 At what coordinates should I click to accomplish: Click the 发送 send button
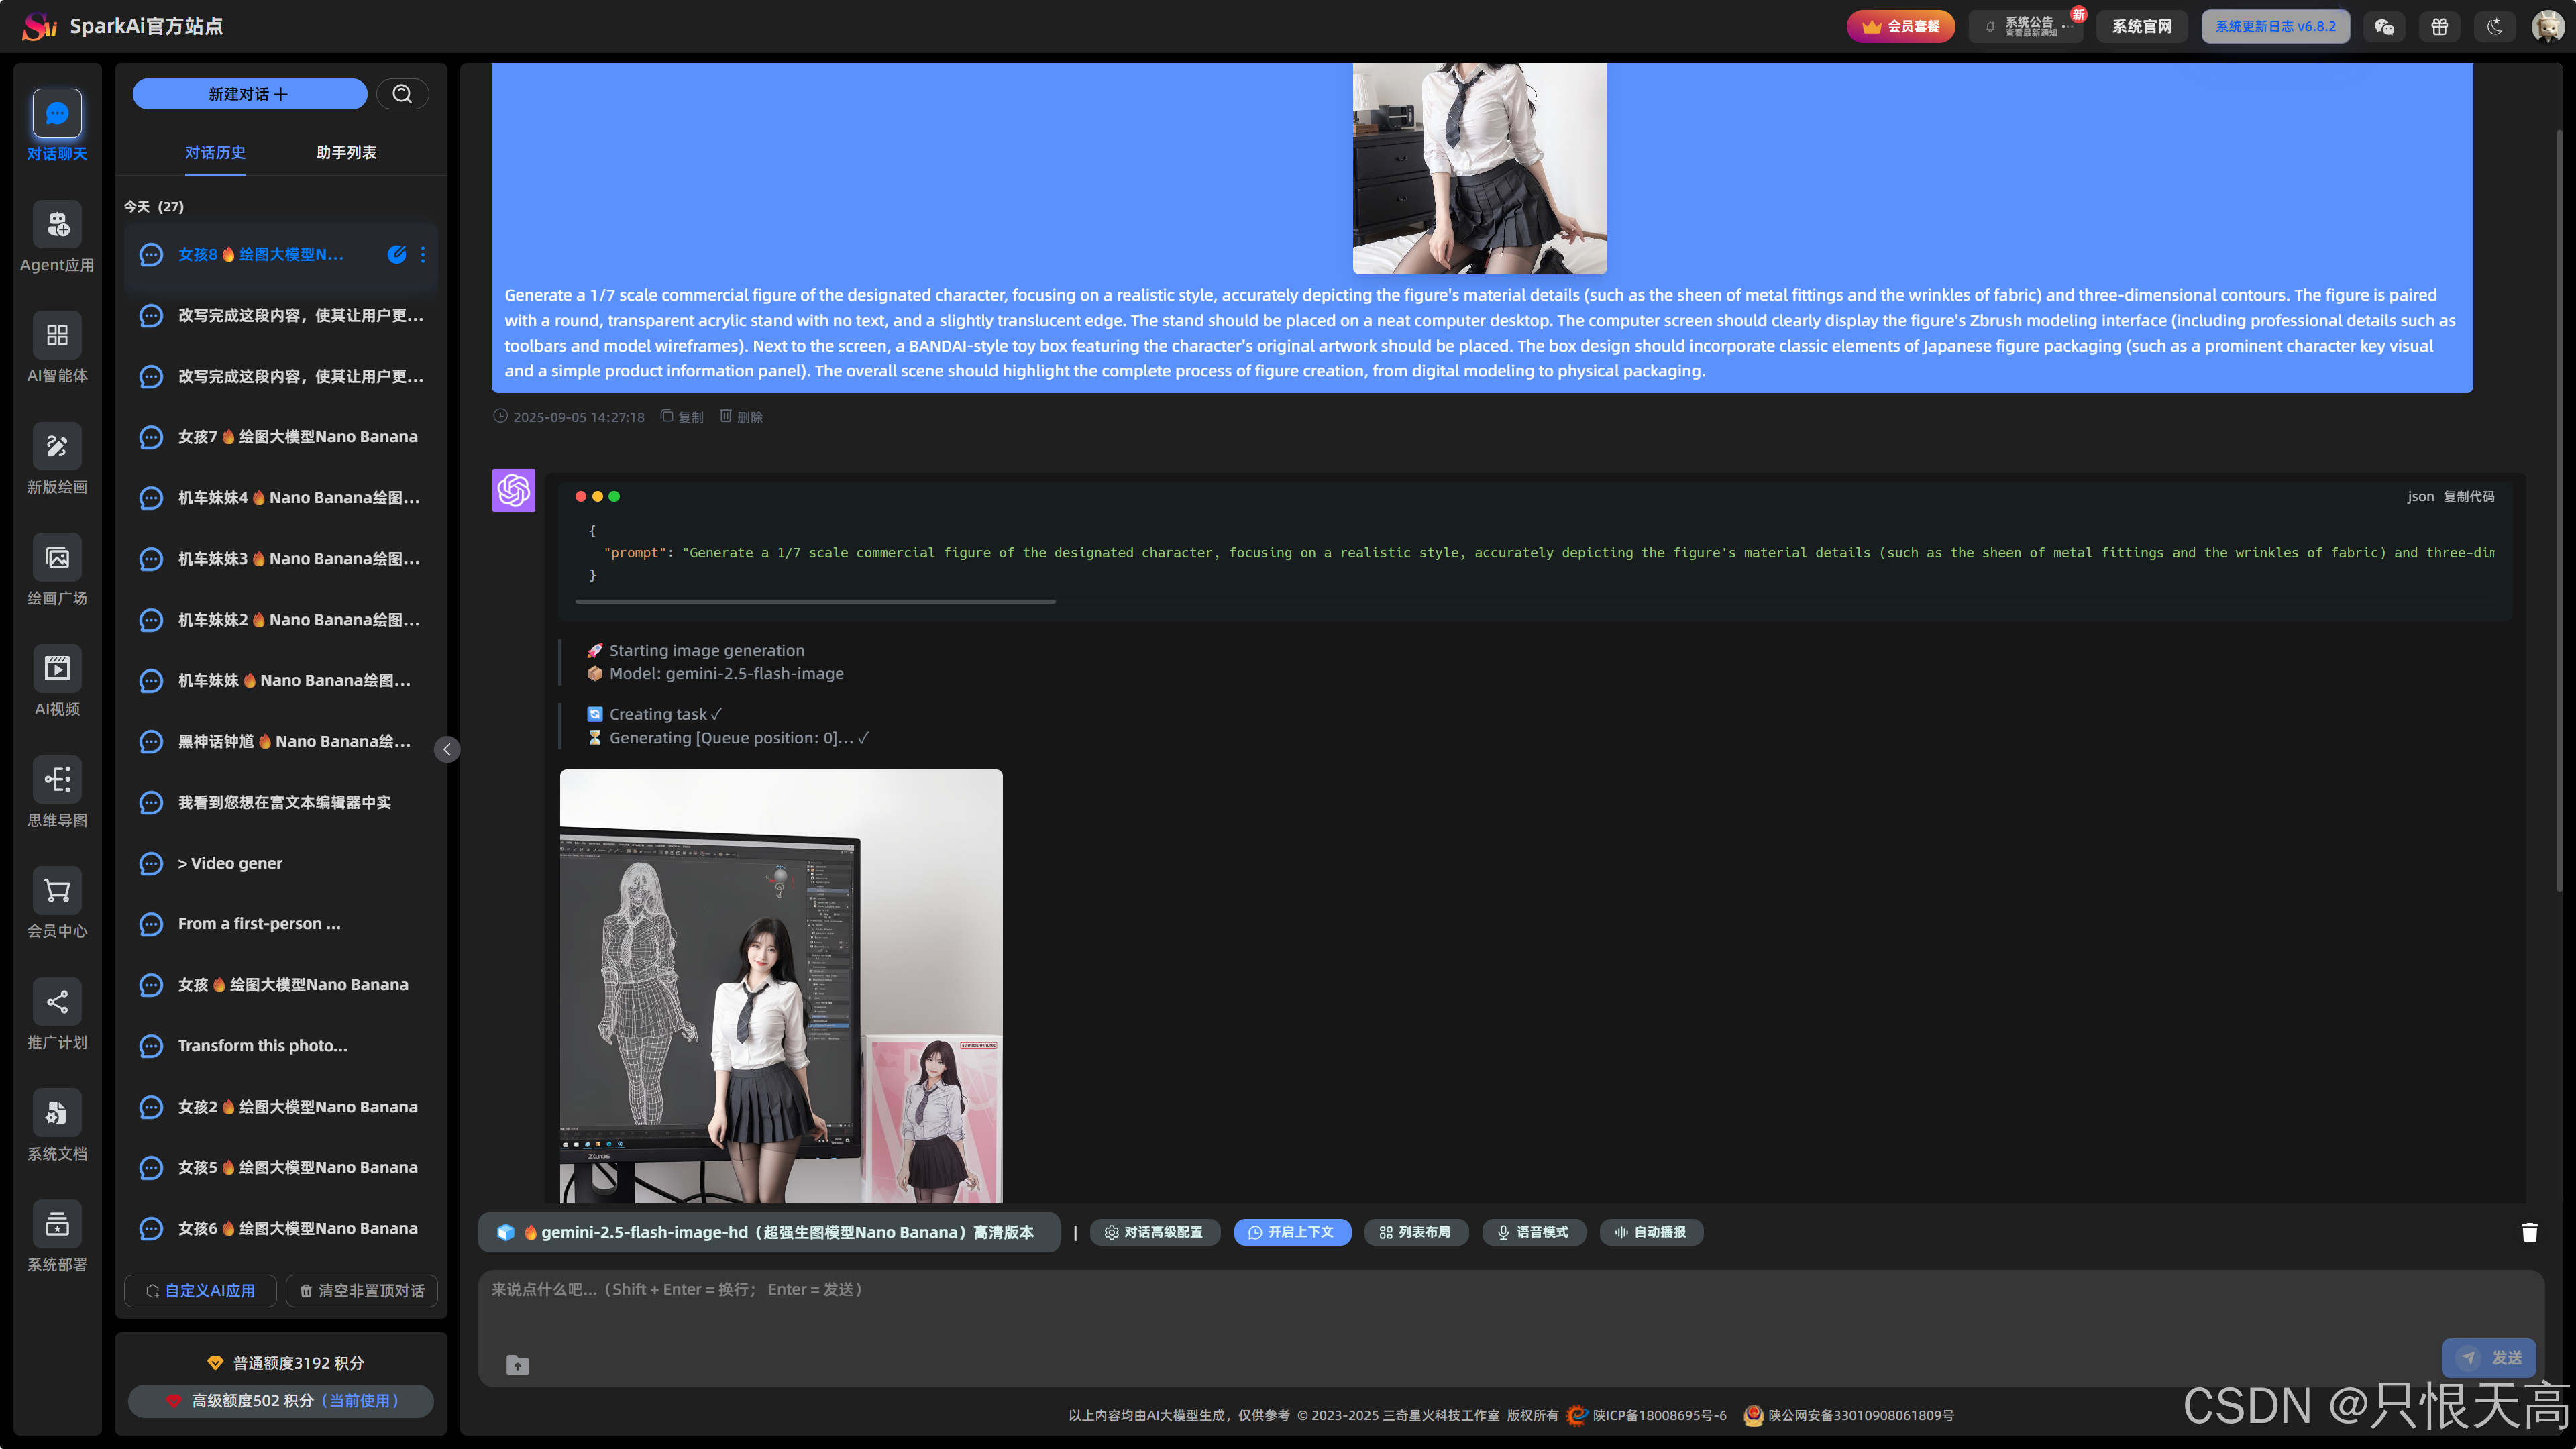click(x=2488, y=1357)
